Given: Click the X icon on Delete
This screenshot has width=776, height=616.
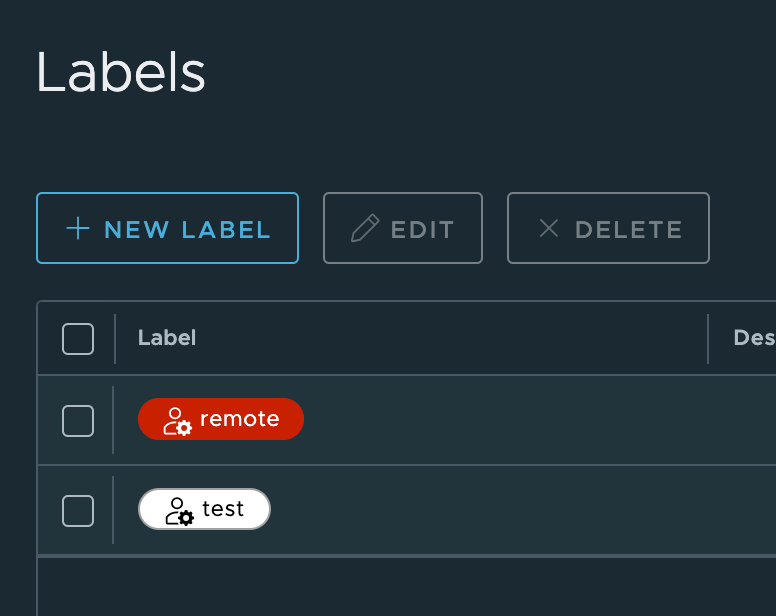Looking at the screenshot, I should [549, 228].
